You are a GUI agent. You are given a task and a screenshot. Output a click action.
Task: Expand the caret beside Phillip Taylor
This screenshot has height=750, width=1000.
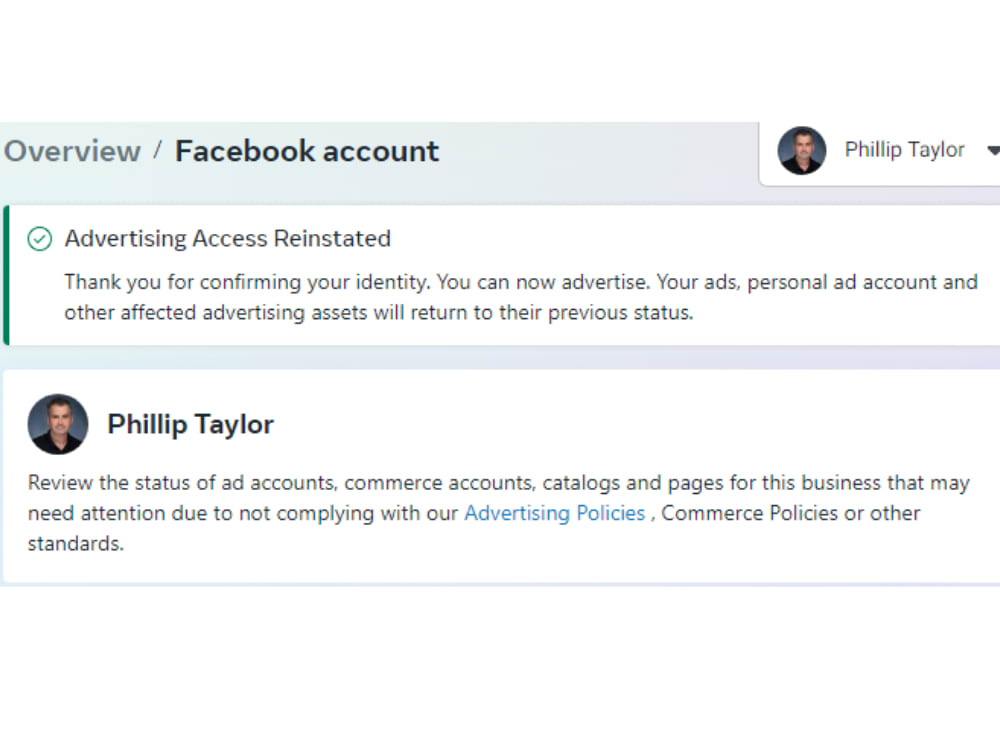point(993,151)
